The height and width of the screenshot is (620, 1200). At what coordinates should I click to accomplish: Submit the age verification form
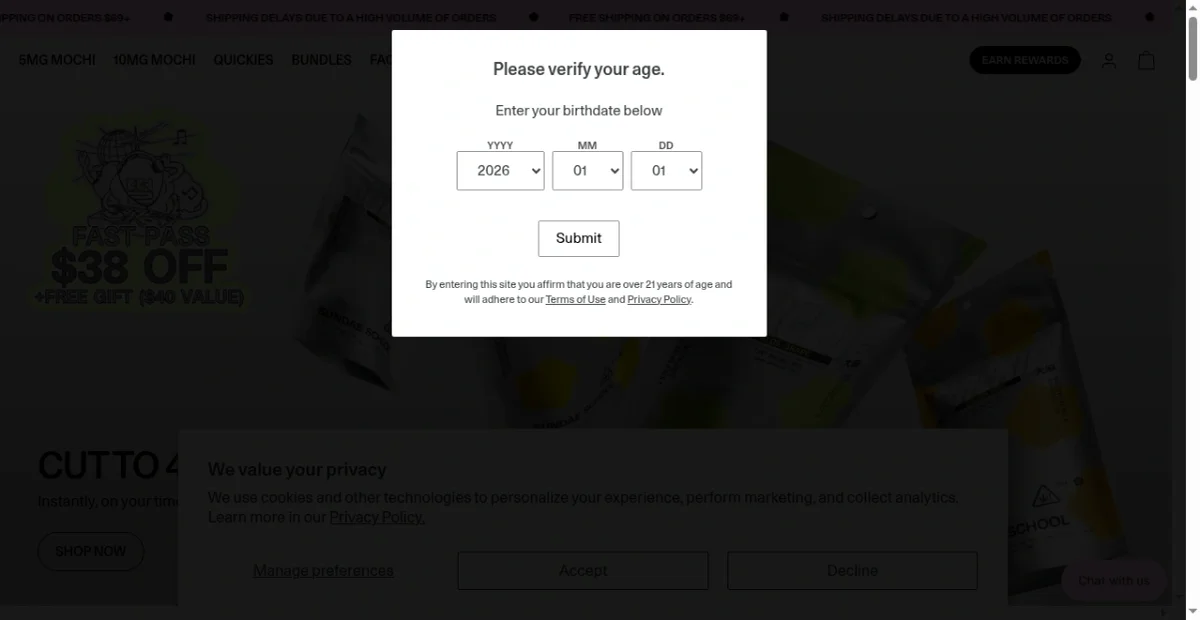coord(578,238)
